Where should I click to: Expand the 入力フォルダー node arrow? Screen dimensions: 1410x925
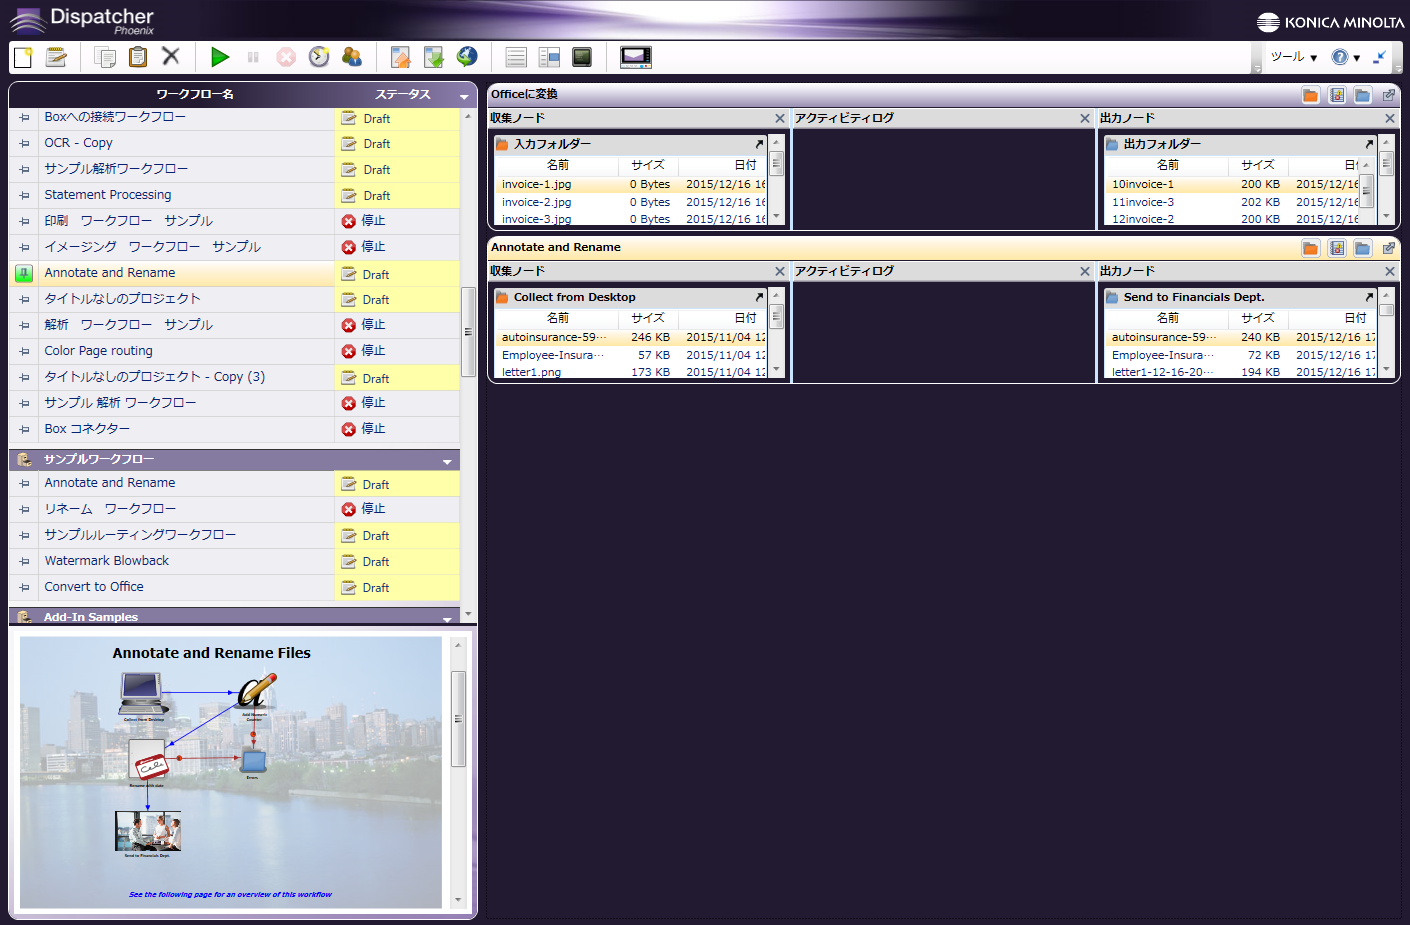(x=759, y=144)
